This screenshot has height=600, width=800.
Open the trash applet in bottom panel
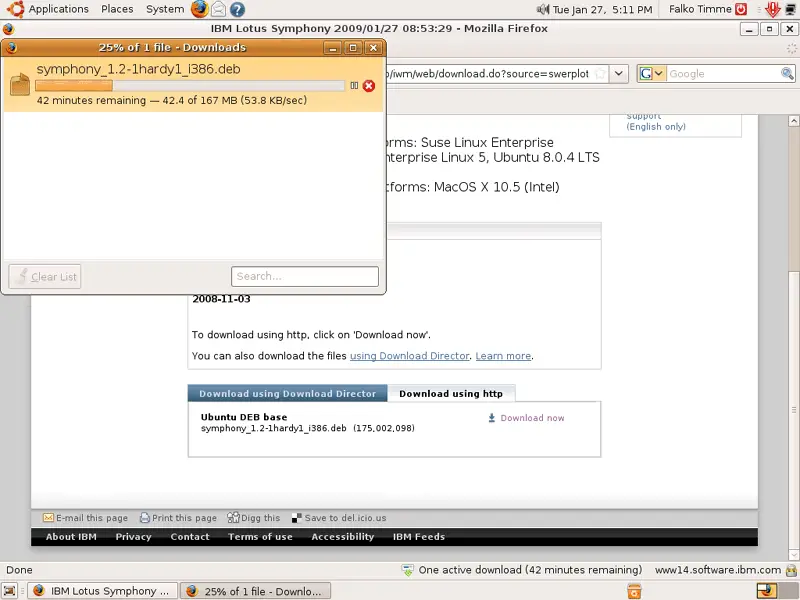(x=634, y=591)
